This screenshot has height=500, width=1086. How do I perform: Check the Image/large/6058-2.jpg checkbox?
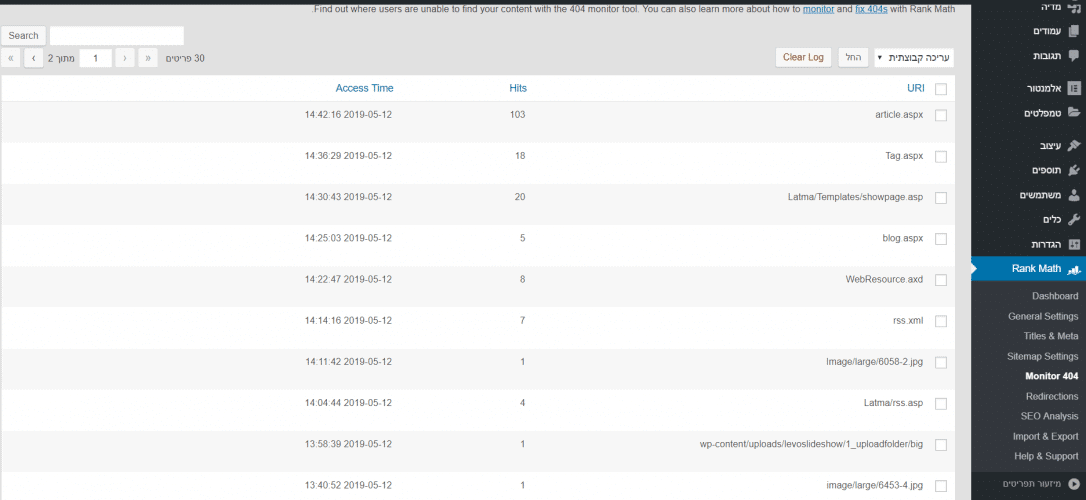[x=941, y=363]
